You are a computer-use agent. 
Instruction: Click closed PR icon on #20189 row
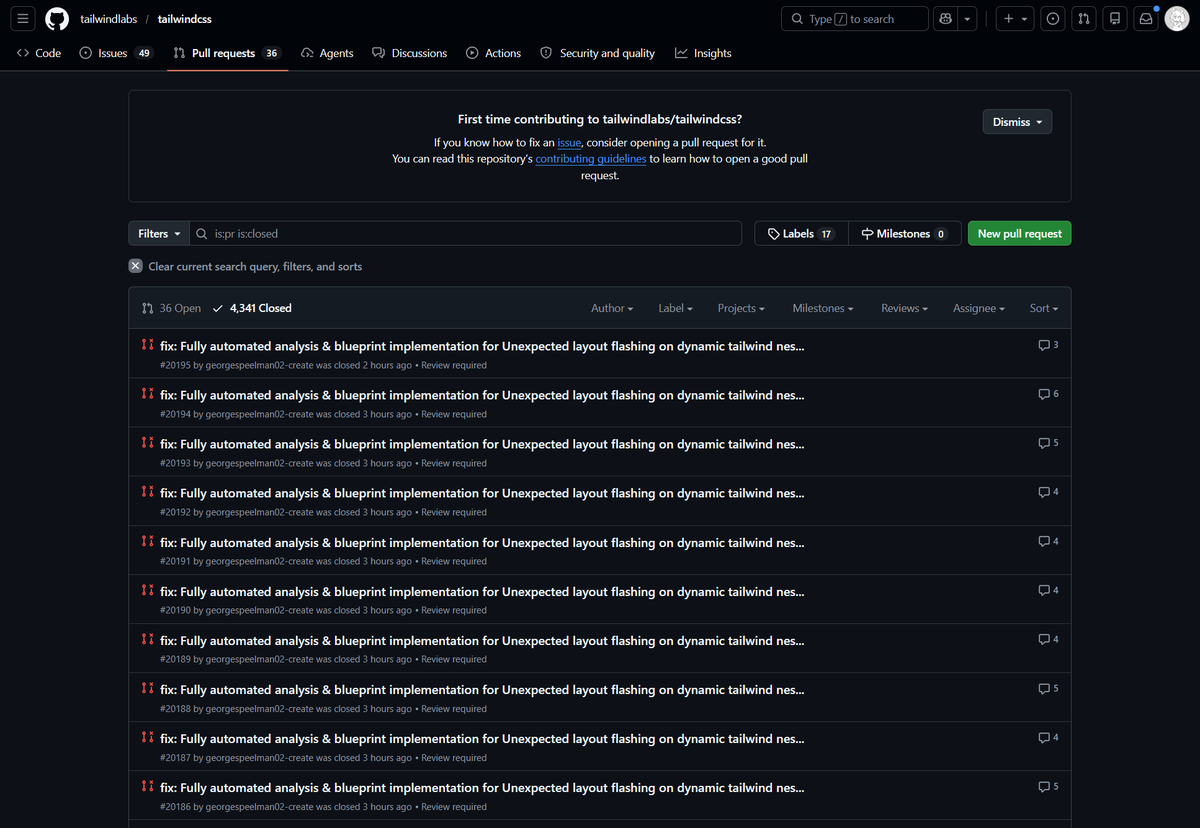point(148,639)
